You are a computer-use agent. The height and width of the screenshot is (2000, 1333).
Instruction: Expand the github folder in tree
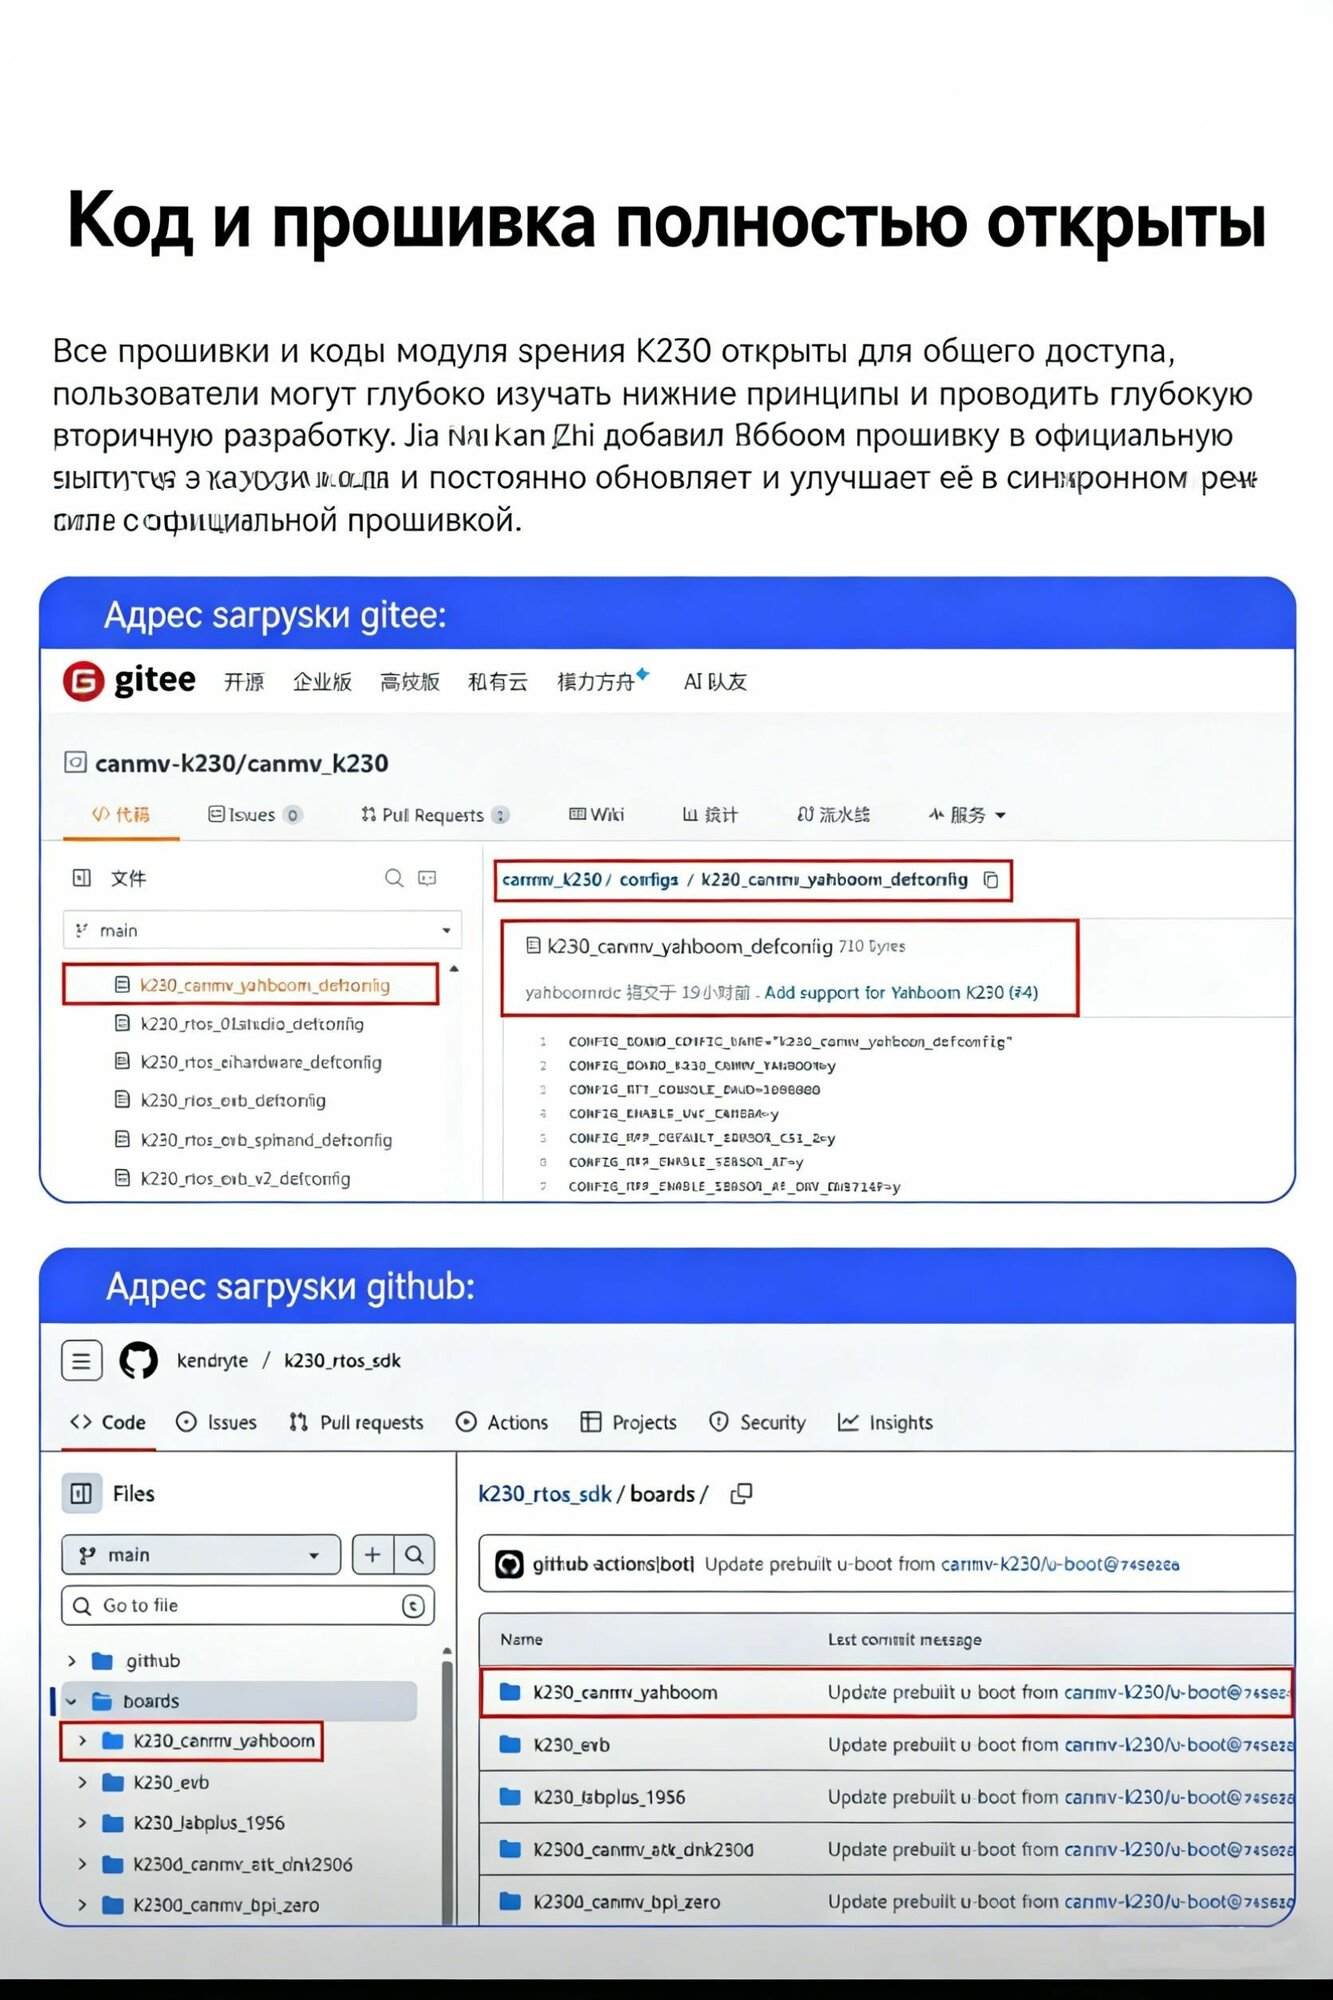coord(72,1660)
